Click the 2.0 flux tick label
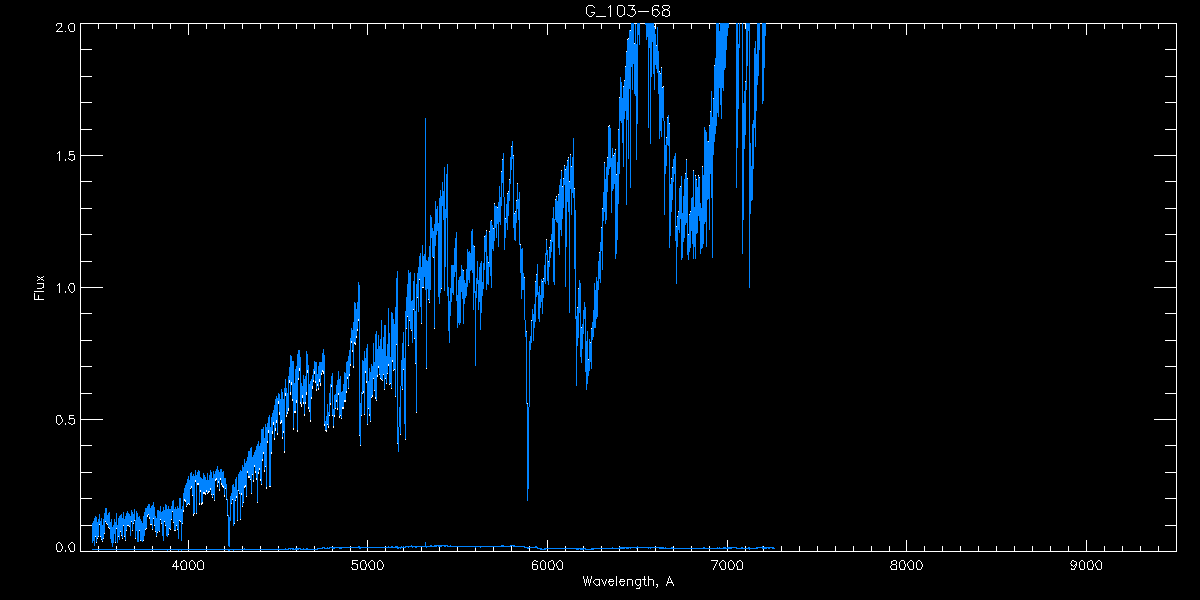 click(65, 28)
